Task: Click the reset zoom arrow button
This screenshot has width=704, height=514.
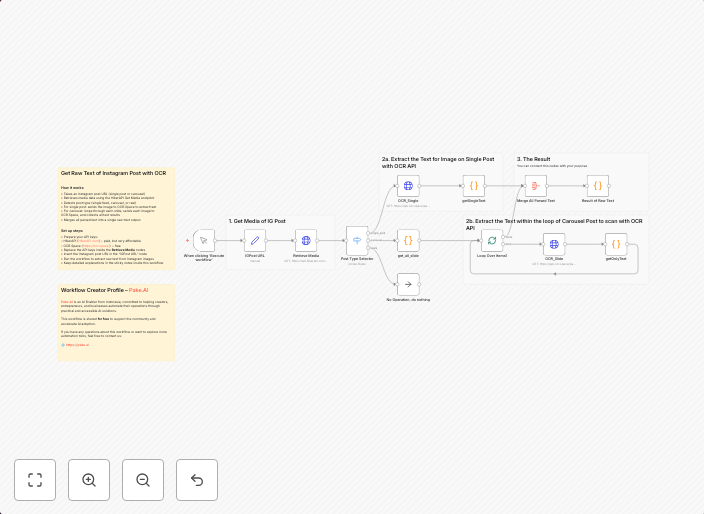Action: tap(197, 480)
